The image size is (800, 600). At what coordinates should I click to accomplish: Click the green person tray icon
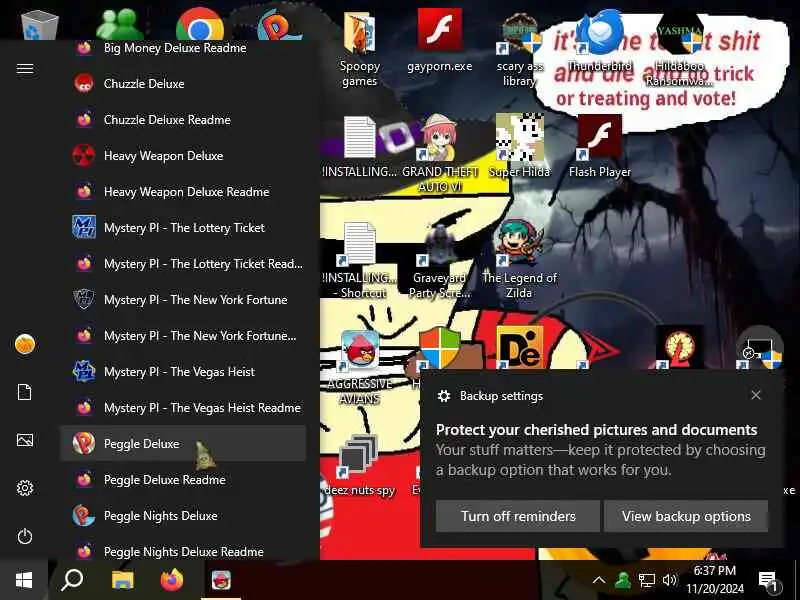click(x=622, y=580)
